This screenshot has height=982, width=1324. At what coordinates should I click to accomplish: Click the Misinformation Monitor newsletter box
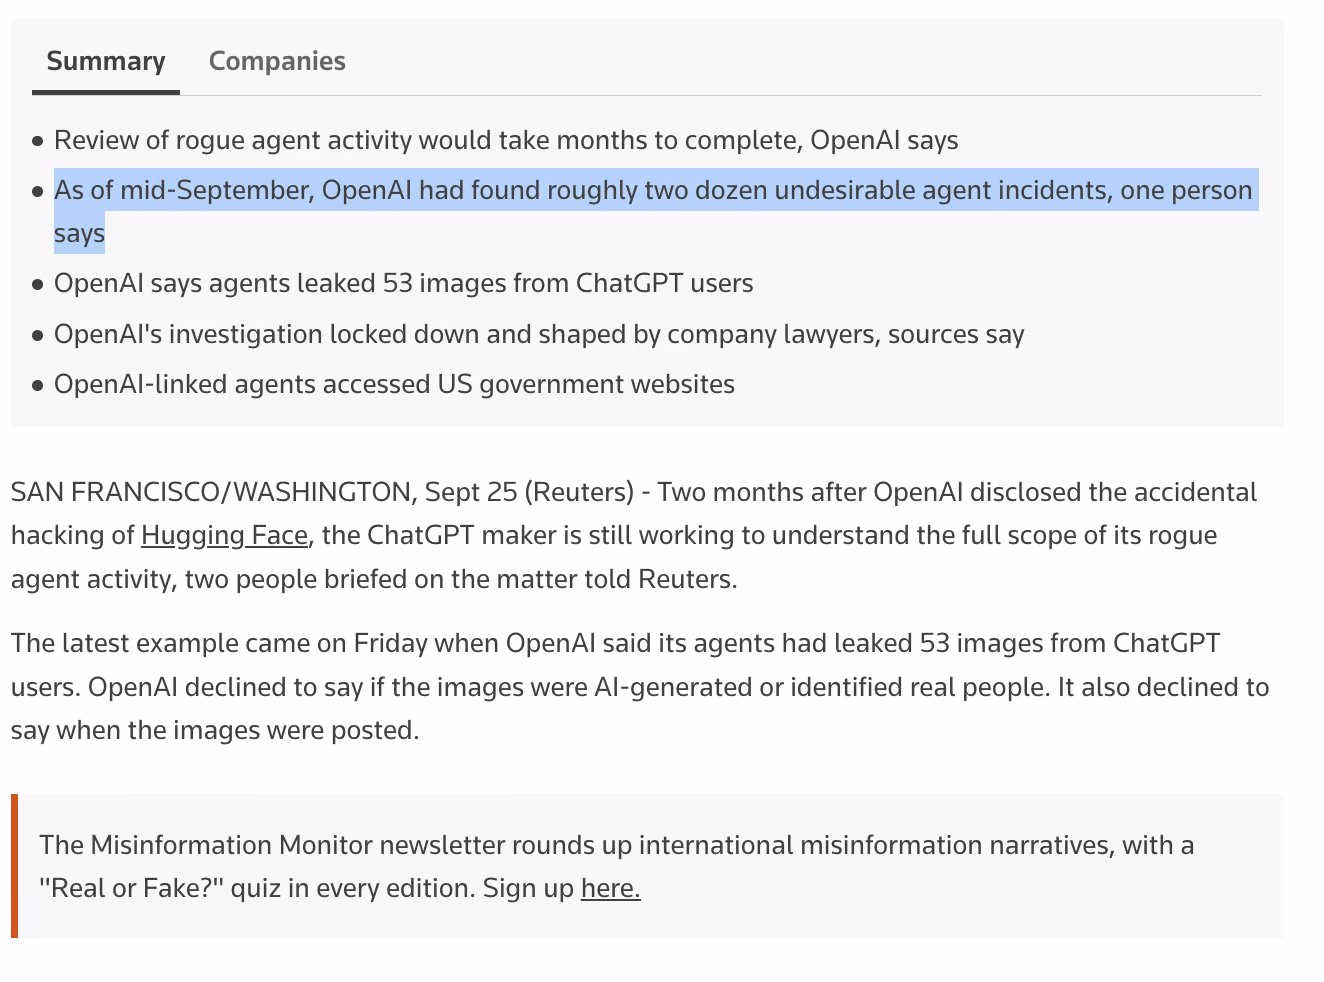(x=651, y=866)
